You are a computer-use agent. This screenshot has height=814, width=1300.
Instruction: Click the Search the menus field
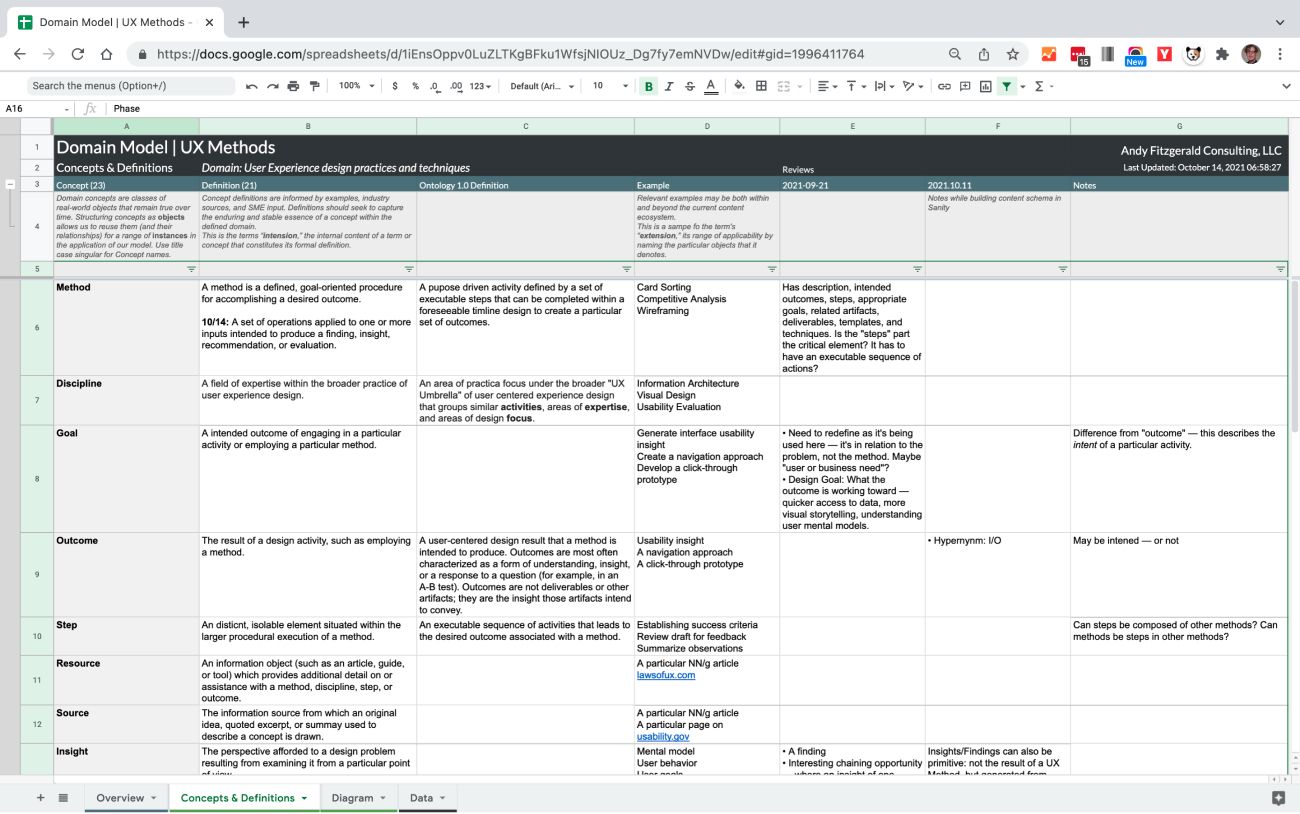(x=130, y=86)
